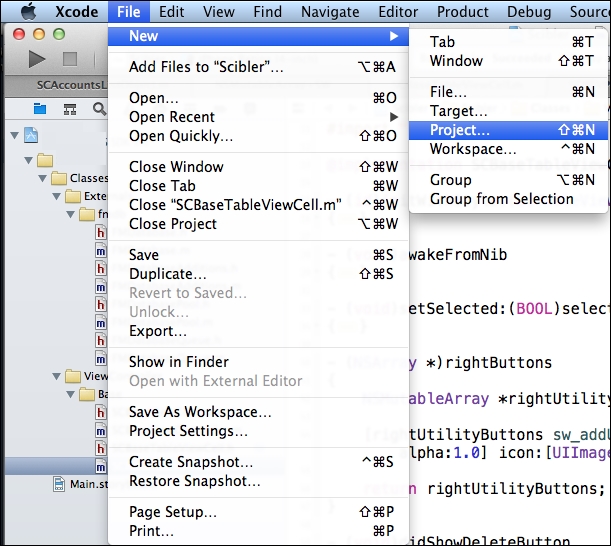
Task: Select Project Settings…
Action: (x=258, y=431)
